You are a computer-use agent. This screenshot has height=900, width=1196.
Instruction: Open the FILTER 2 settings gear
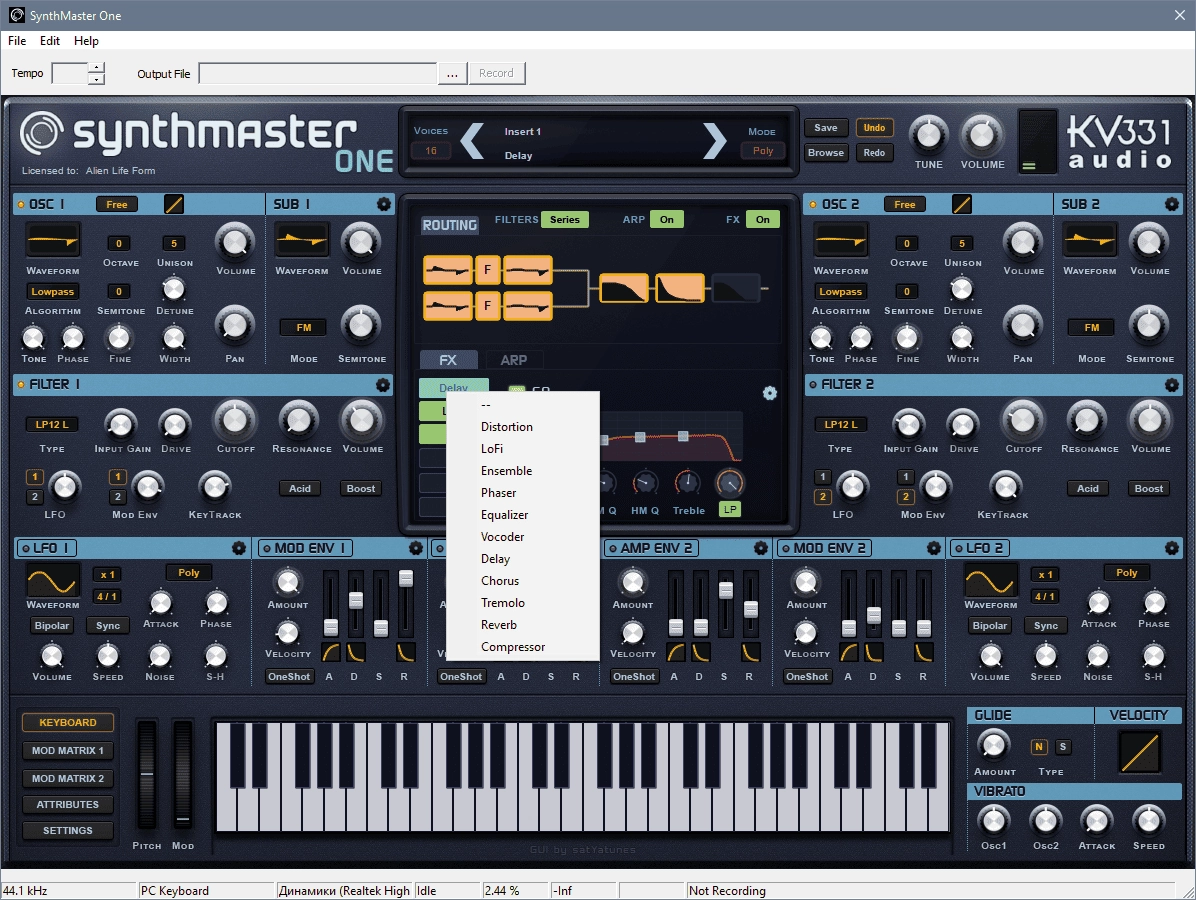click(1172, 385)
